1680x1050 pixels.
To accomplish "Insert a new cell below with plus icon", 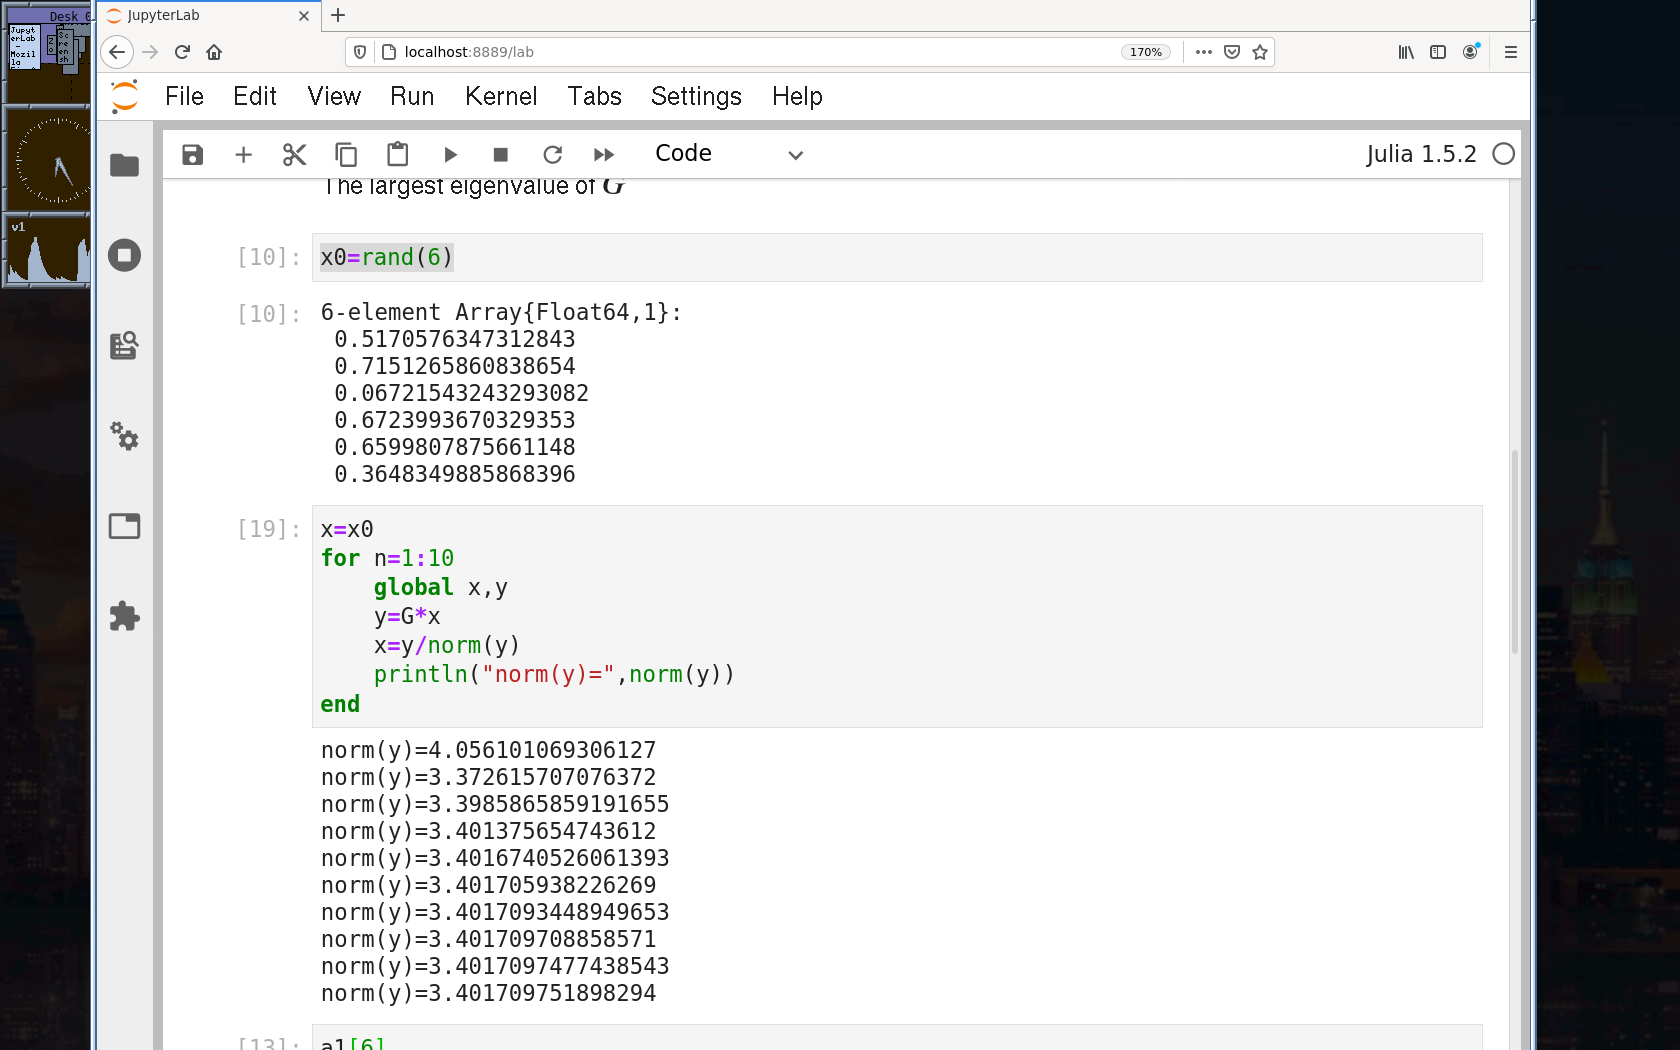I will 243,155.
